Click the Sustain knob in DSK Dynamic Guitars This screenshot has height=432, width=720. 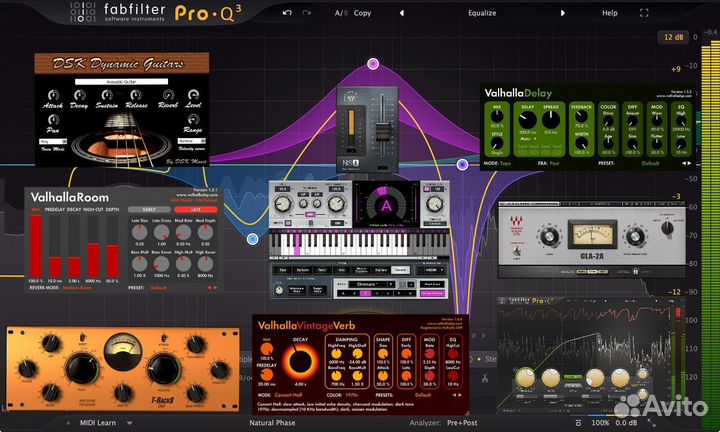coord(107,95)
